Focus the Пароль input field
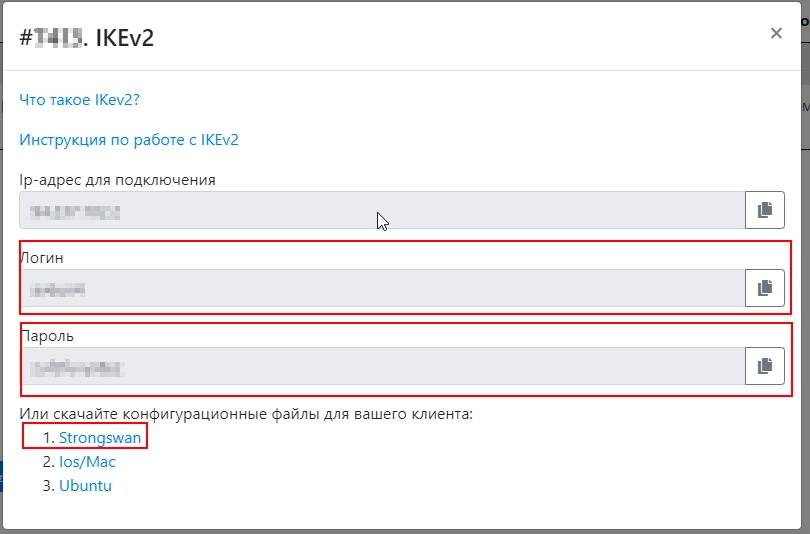This screenshot has height=534, width=810. point(380,366)
